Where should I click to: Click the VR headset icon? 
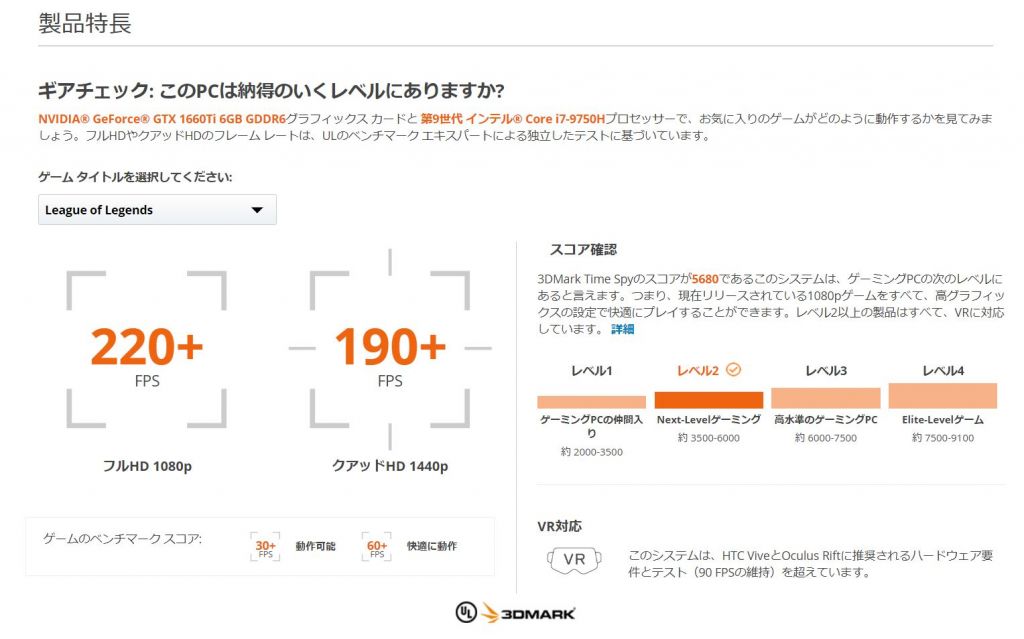pos(574,560)
